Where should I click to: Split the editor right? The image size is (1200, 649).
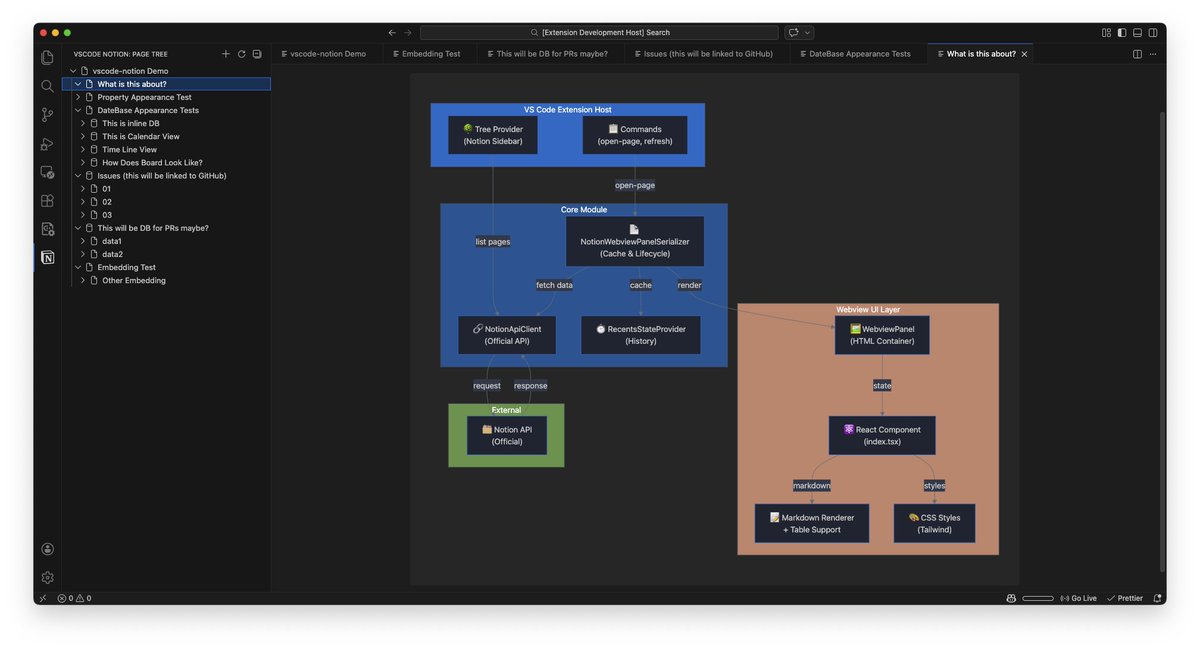1137,54
